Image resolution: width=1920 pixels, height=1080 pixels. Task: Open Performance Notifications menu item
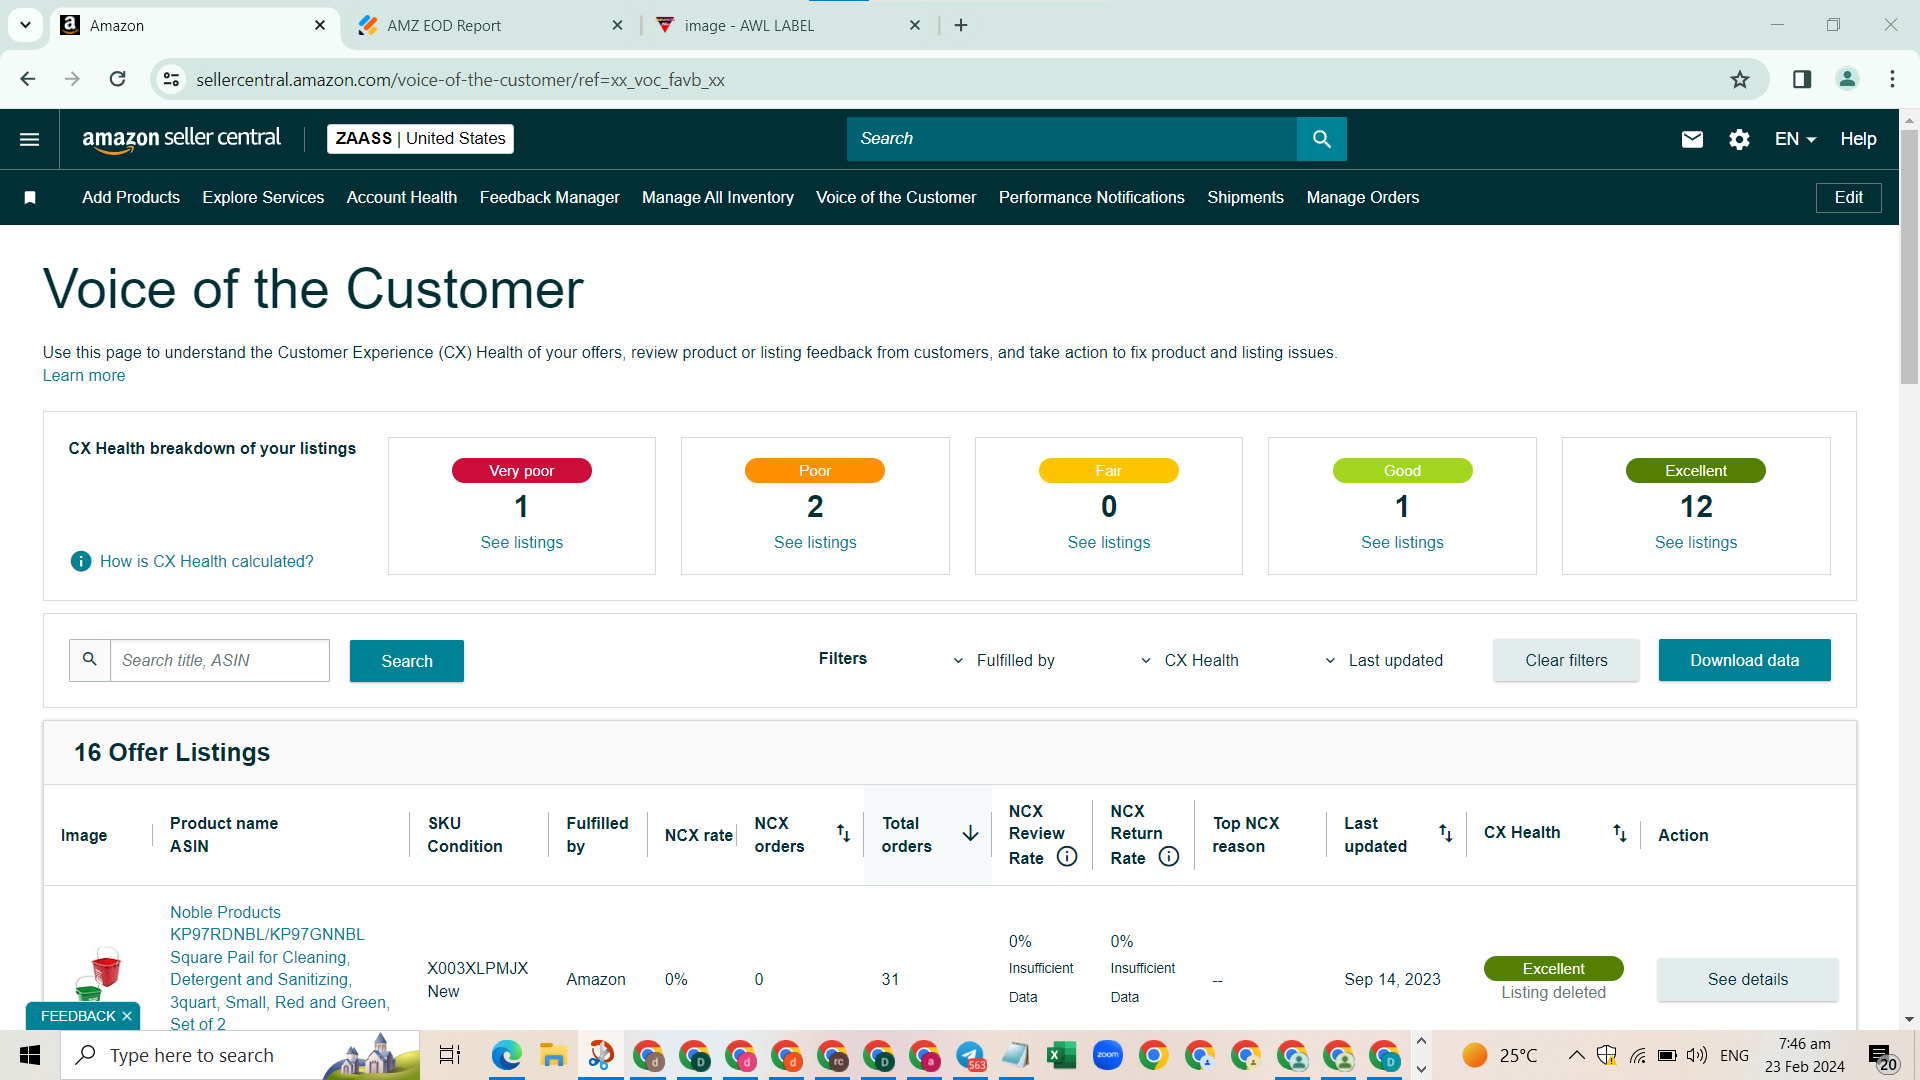click(x=1091, y=198)
